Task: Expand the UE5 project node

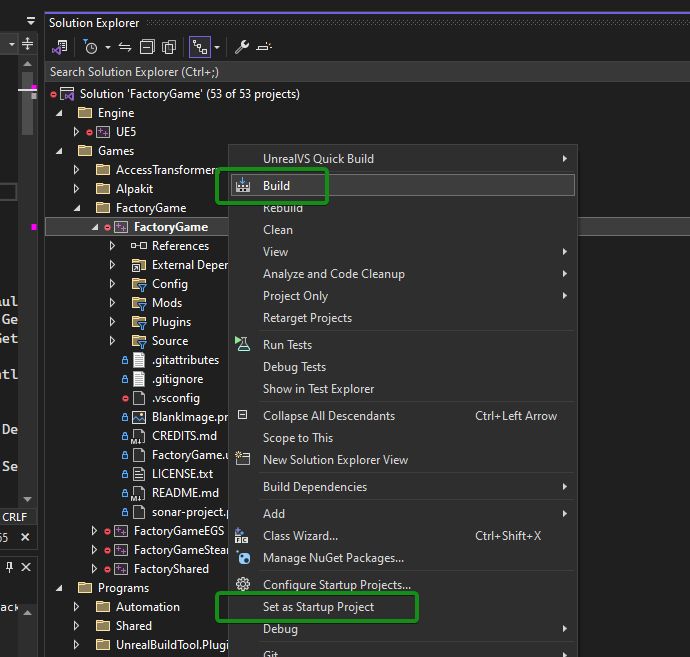Action: [76, 132]
